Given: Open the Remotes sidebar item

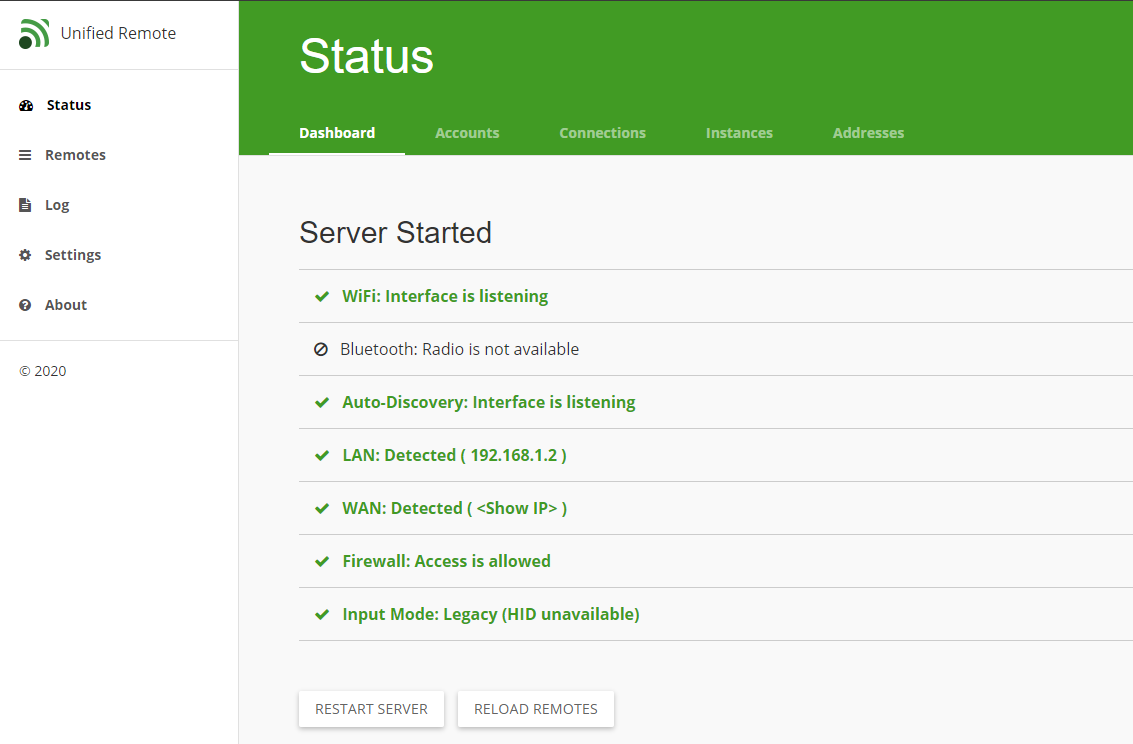Looking at the screenshot, I should tap(119, 155).
